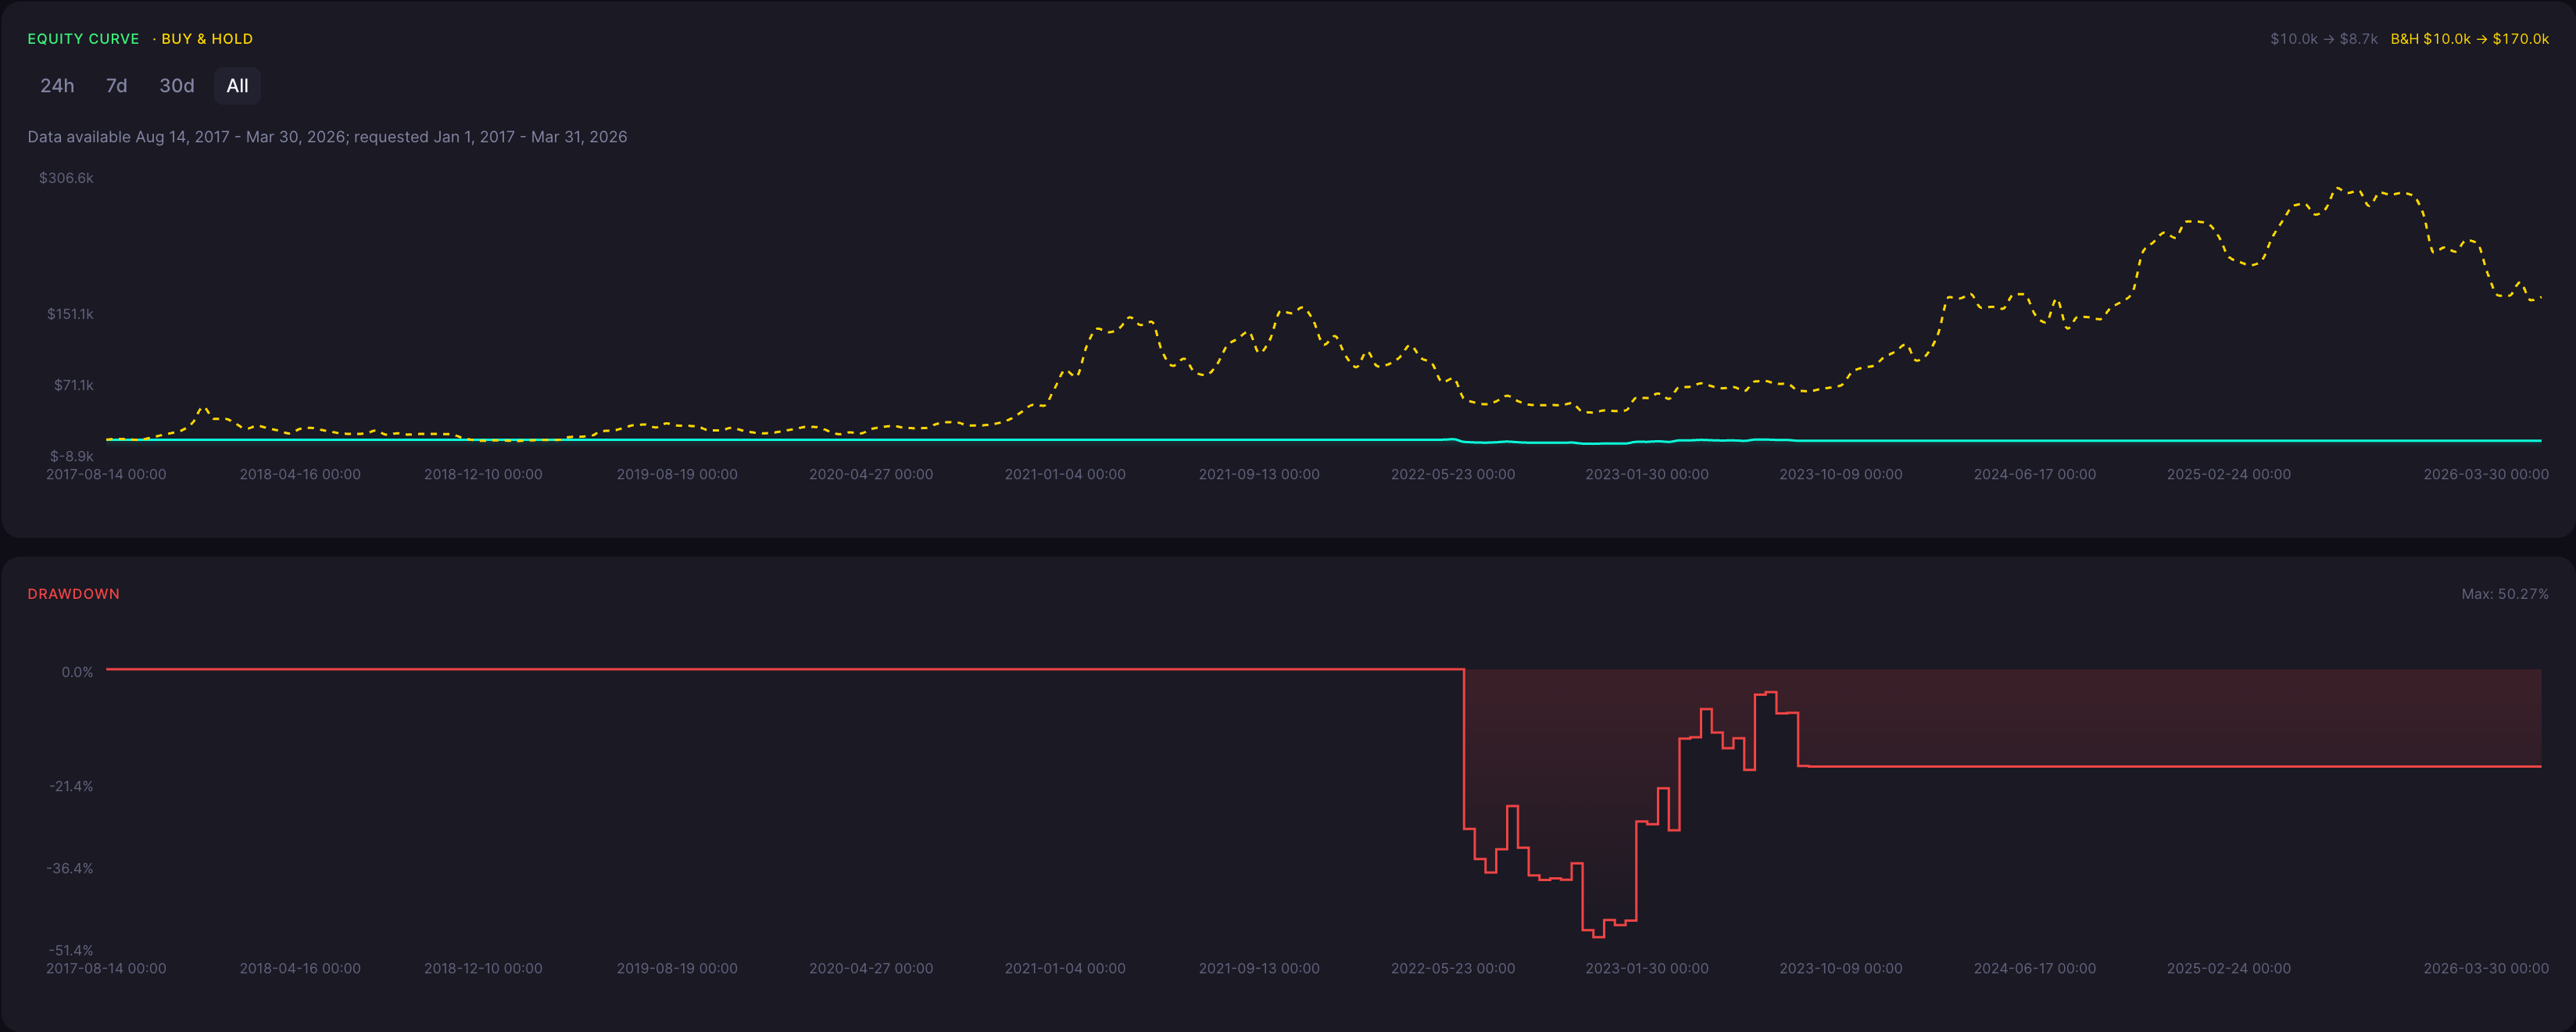Viewport: 2576px width, 1032px height.
Task: Click the B&H $10.0k → $170.0k summary
Action: 2469,39
